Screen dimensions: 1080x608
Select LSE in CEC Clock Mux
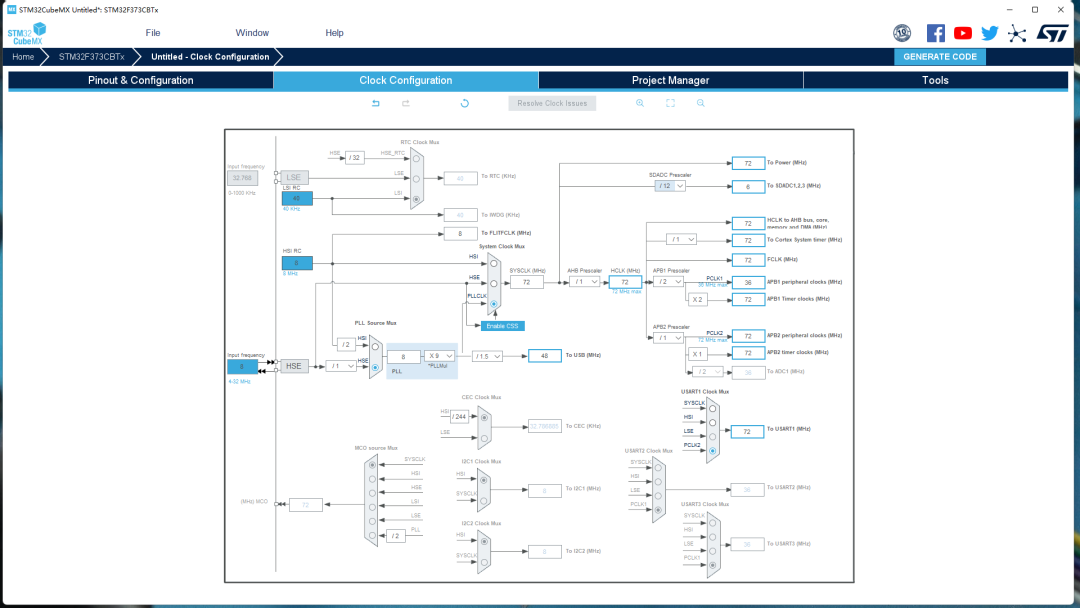484,438
